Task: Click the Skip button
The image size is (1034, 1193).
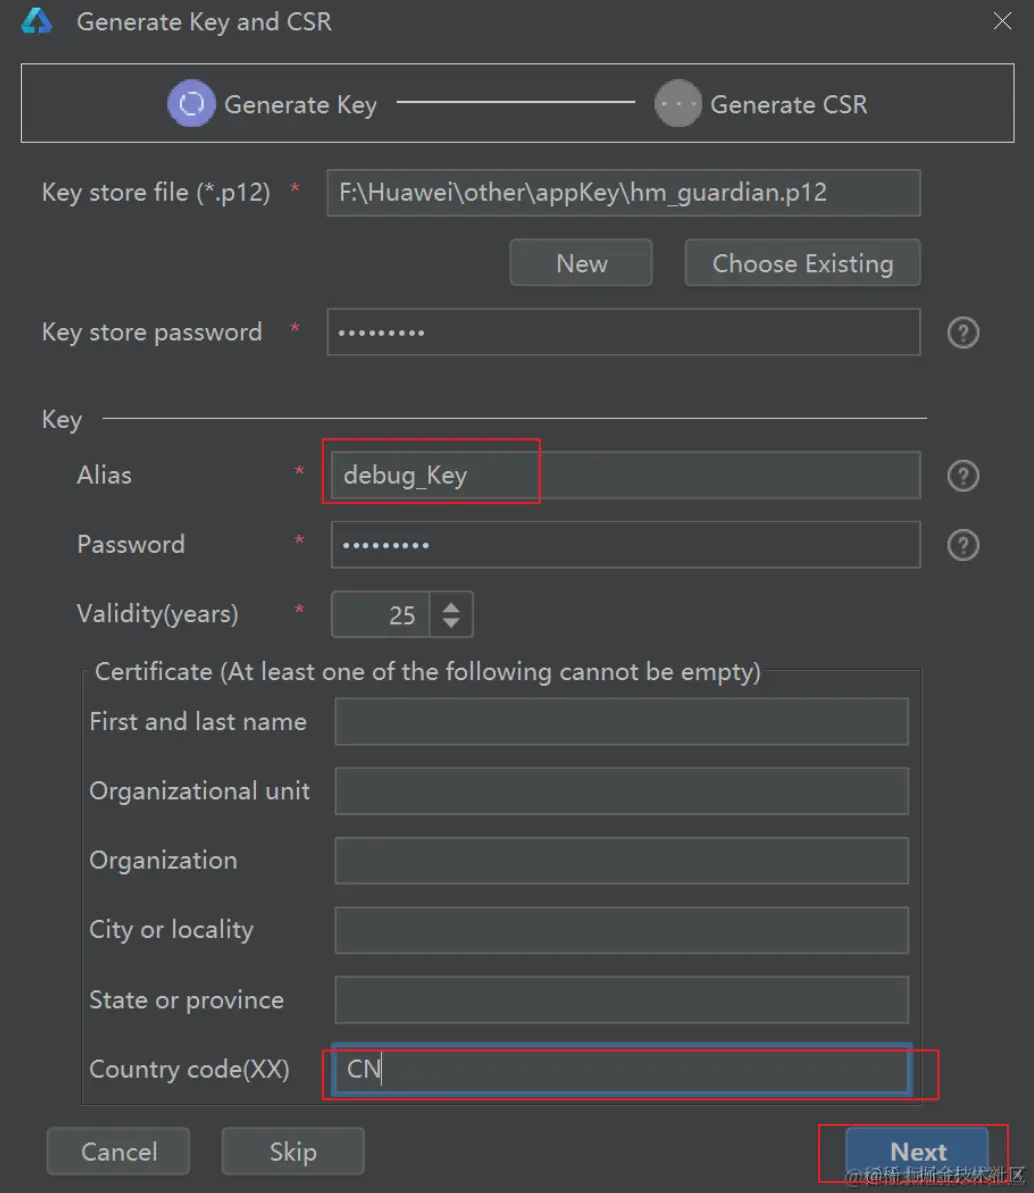Action: [x=292, y=1151]
